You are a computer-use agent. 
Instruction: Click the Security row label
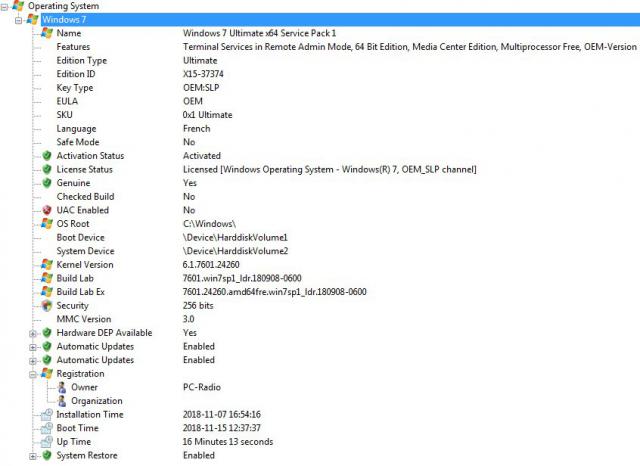72,305
